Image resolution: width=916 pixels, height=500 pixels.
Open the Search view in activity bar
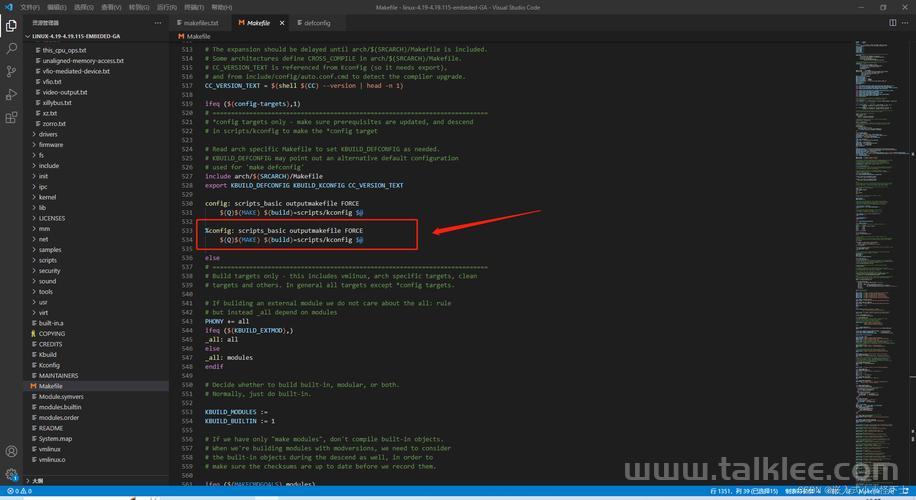point(11,48)
